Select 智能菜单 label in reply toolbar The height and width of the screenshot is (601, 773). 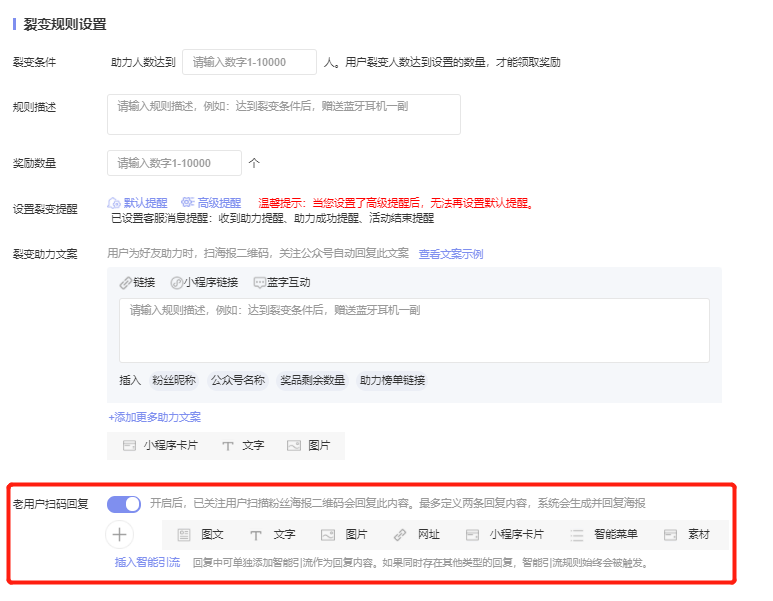pyautogui.click(x=616, y=534)
